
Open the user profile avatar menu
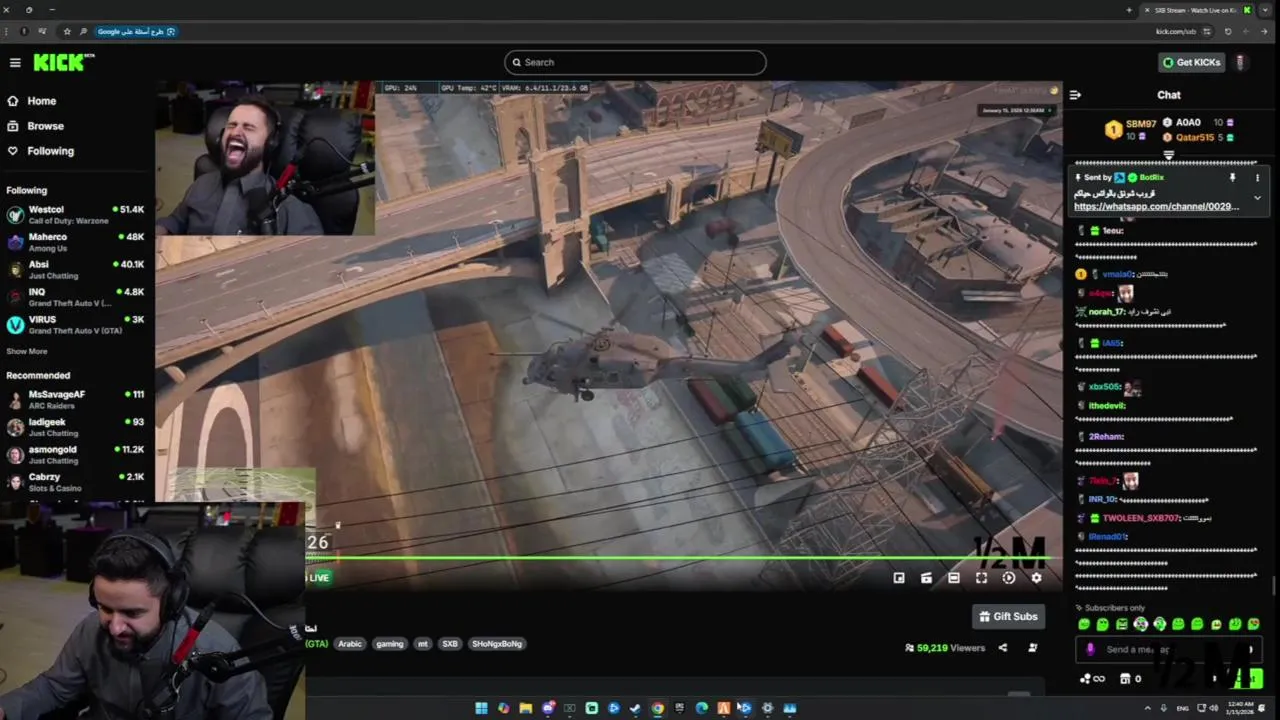(1240, 62)
